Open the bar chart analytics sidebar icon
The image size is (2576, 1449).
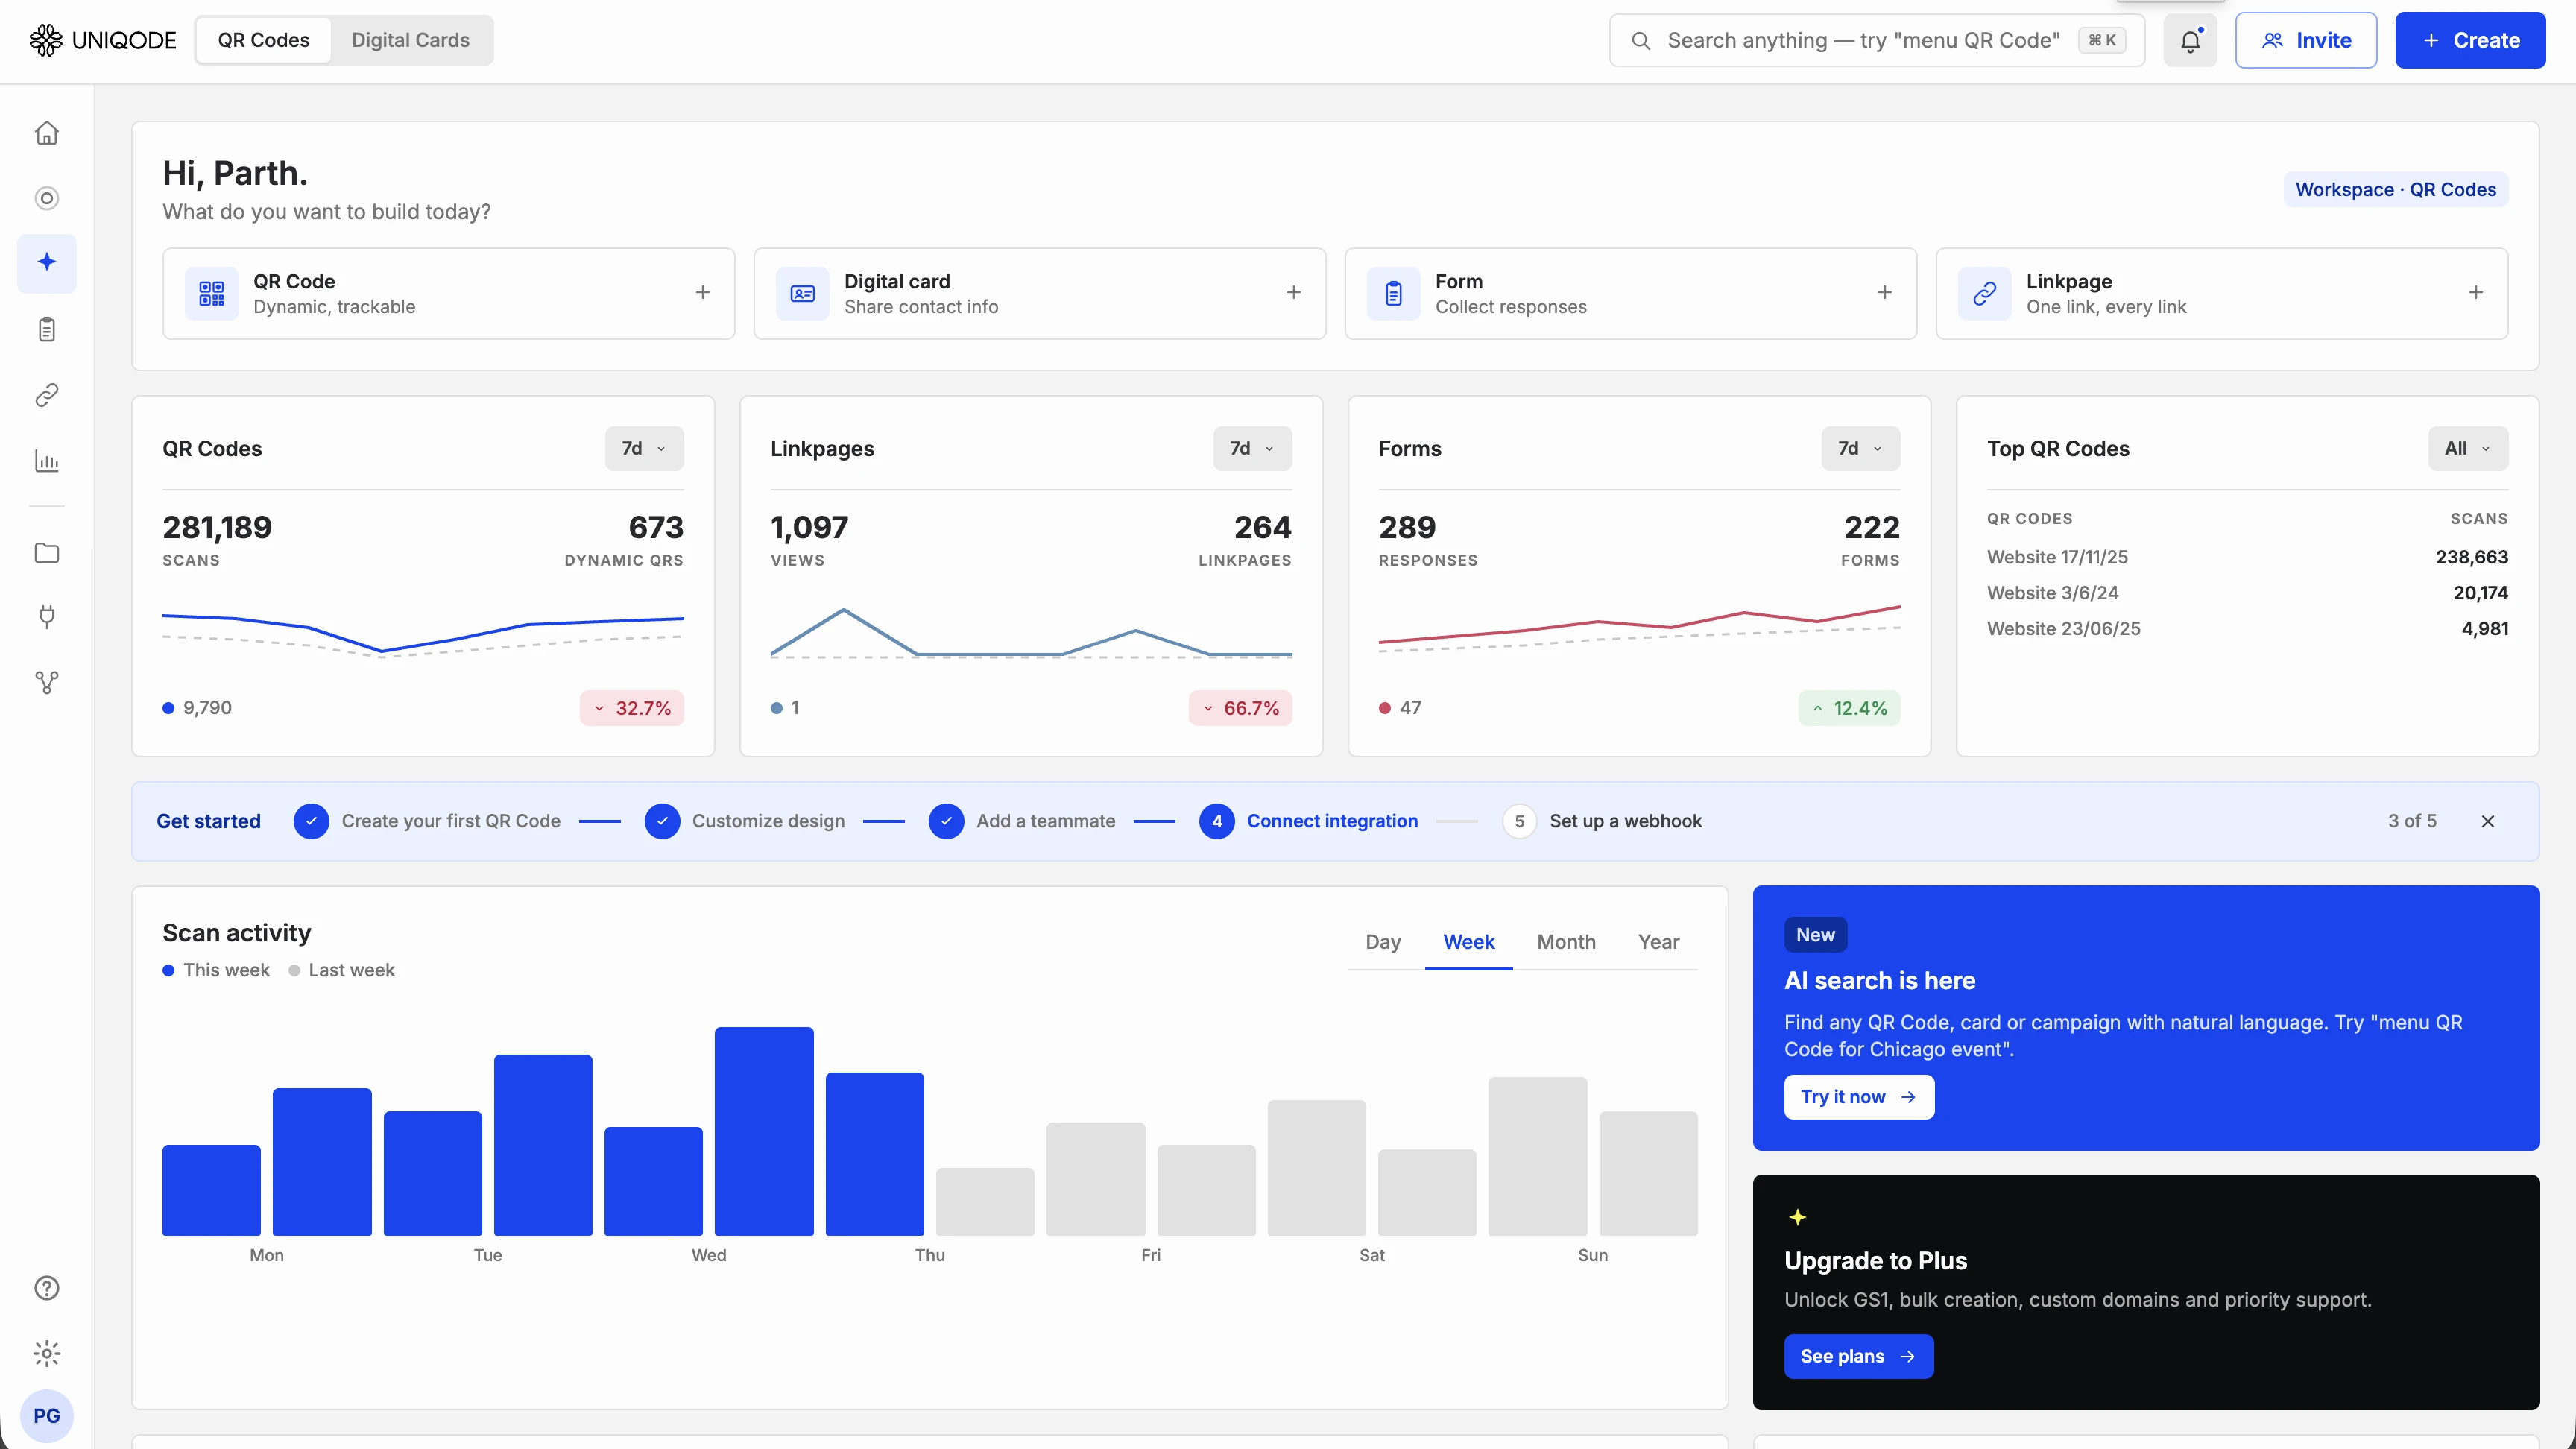pos(47,461)
